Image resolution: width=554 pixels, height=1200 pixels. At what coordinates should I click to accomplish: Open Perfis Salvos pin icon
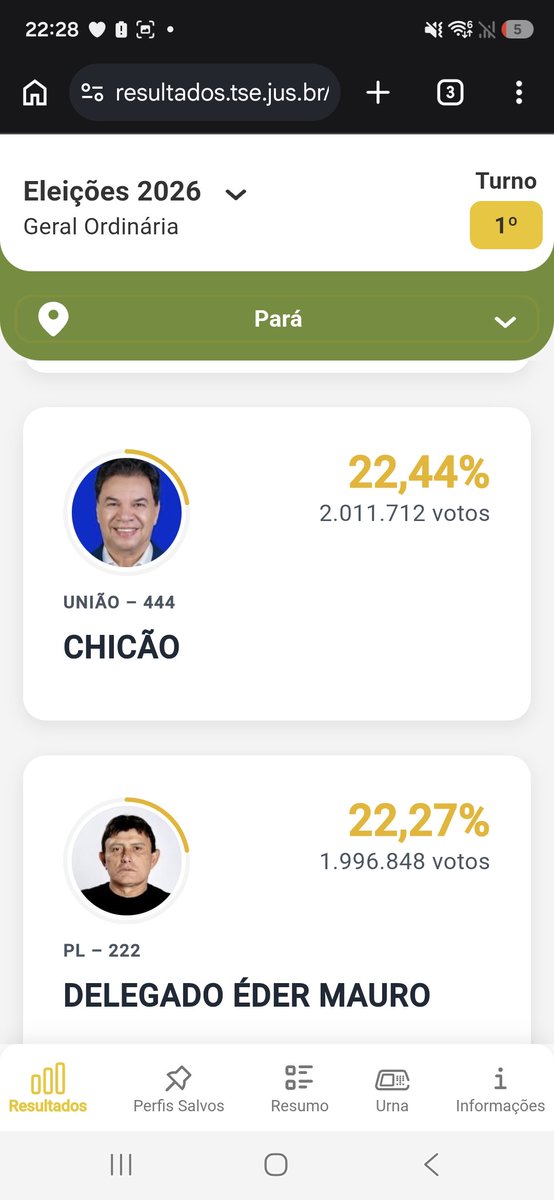178,1079
